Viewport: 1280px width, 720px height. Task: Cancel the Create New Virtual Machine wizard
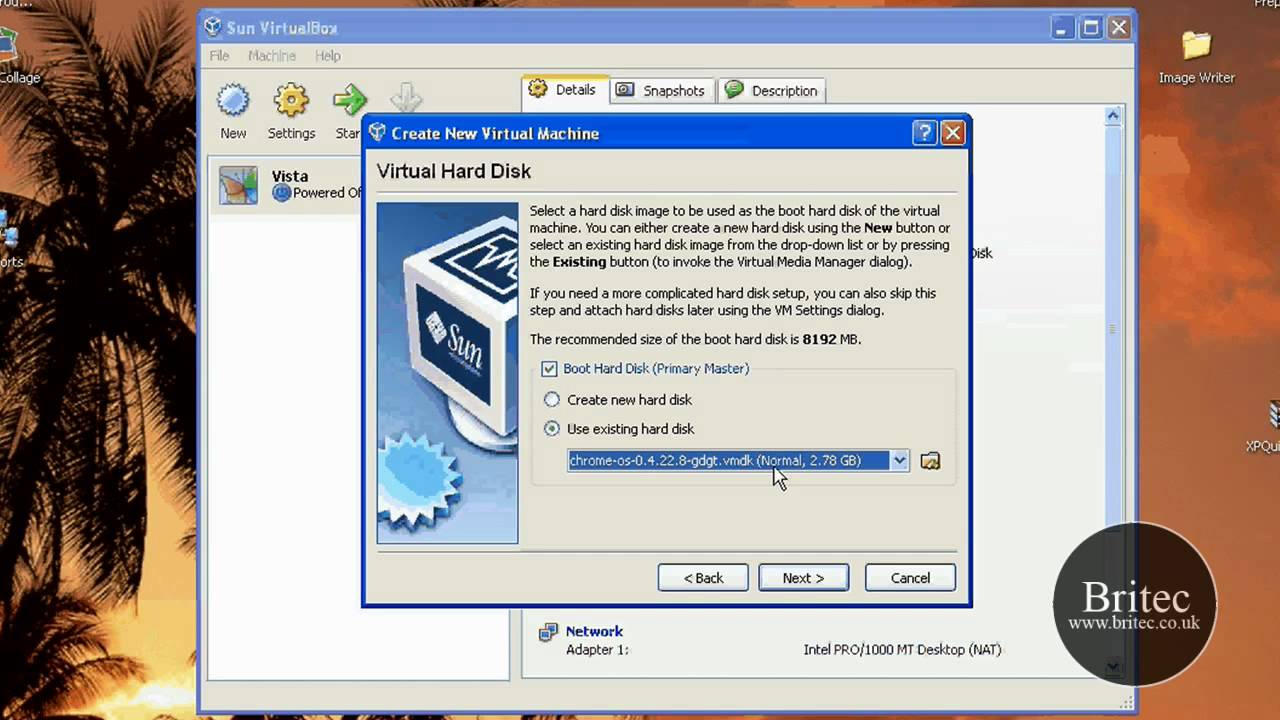click(910, 578)
